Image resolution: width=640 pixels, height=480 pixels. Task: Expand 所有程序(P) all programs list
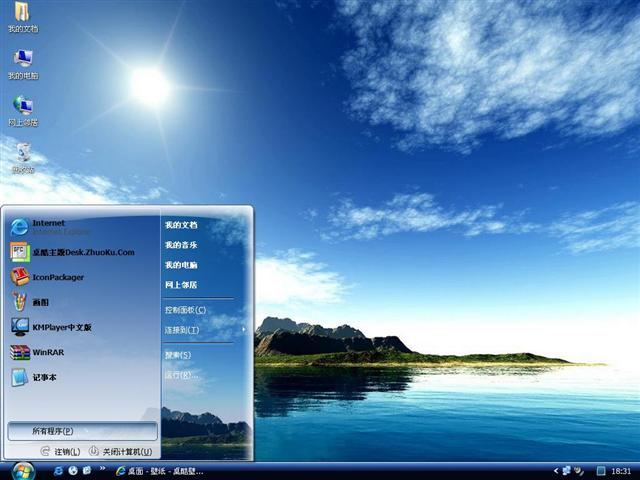pyautogui.click(x=82, y=431)
